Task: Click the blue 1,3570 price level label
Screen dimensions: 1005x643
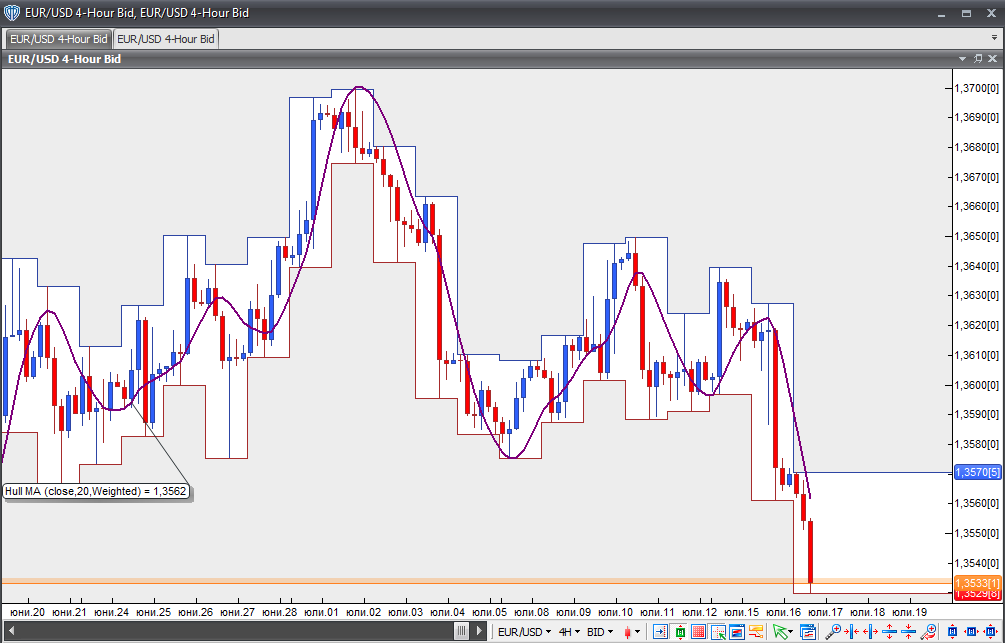Action: point(975,472)
